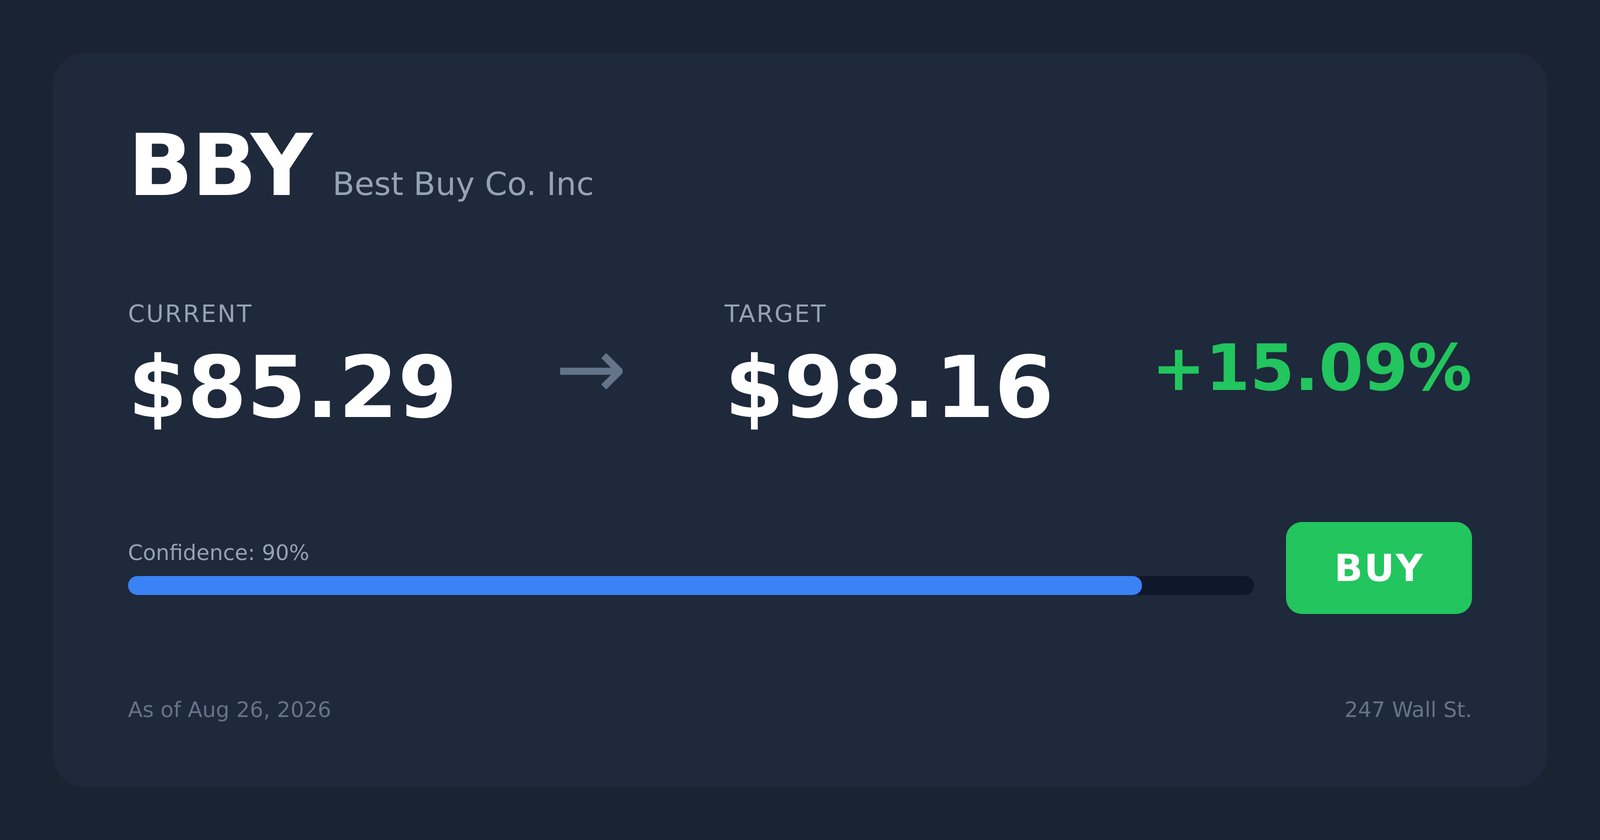Open the 247 Wall St. source credit
The image size is (1600, 840).
pos(1407,710)
